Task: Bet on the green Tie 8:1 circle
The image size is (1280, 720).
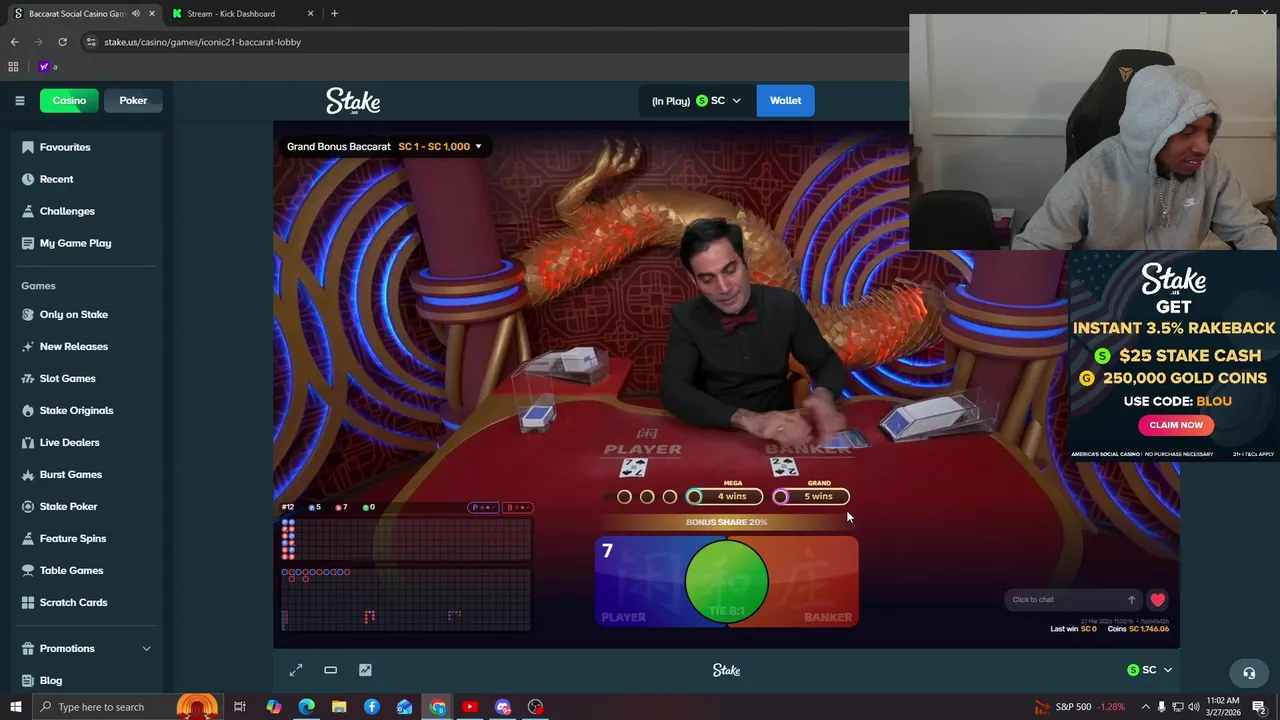Action: 727,582
